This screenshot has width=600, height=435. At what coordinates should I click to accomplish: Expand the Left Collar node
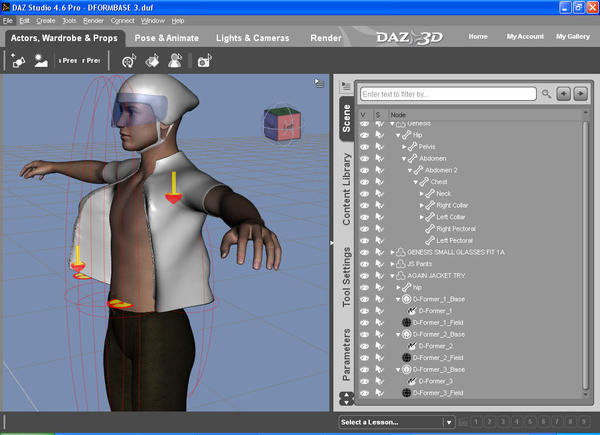(x=422, y=217)
